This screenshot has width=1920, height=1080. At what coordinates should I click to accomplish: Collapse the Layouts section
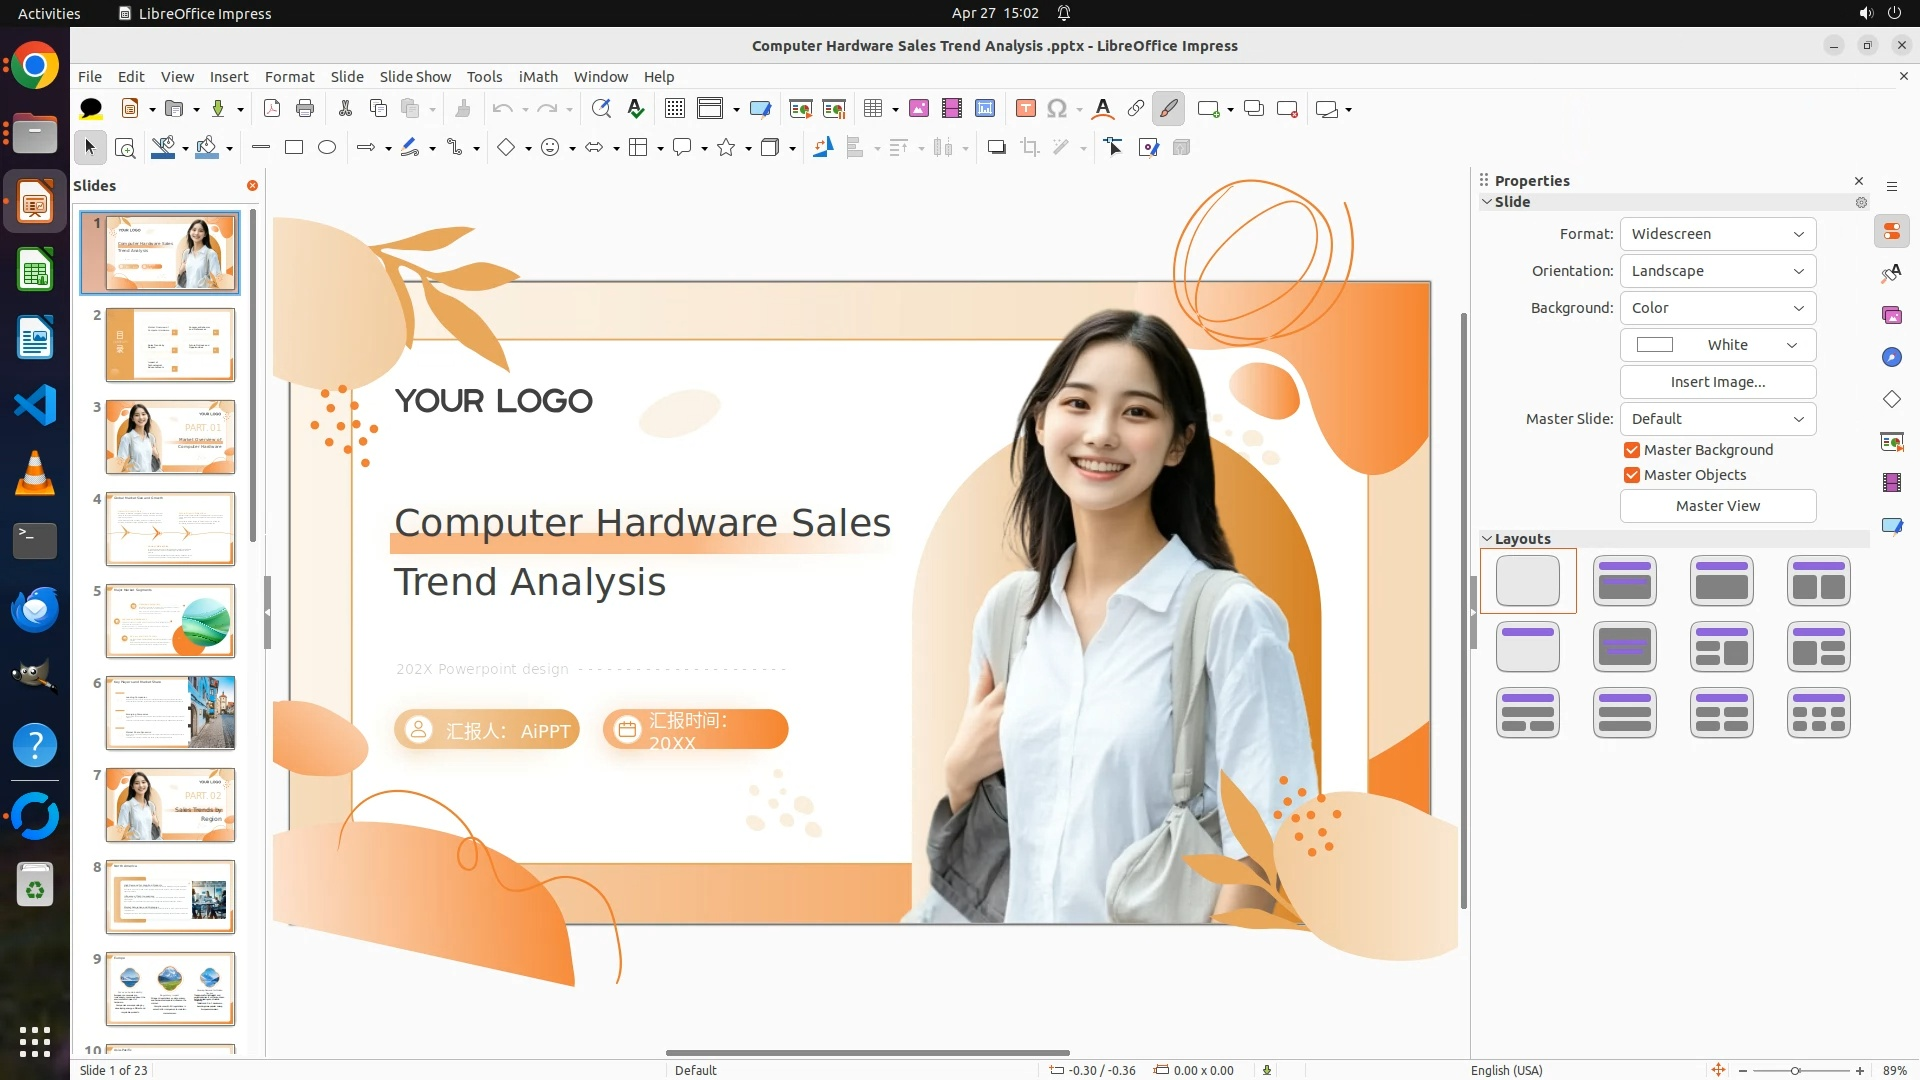click(1487, 539)
